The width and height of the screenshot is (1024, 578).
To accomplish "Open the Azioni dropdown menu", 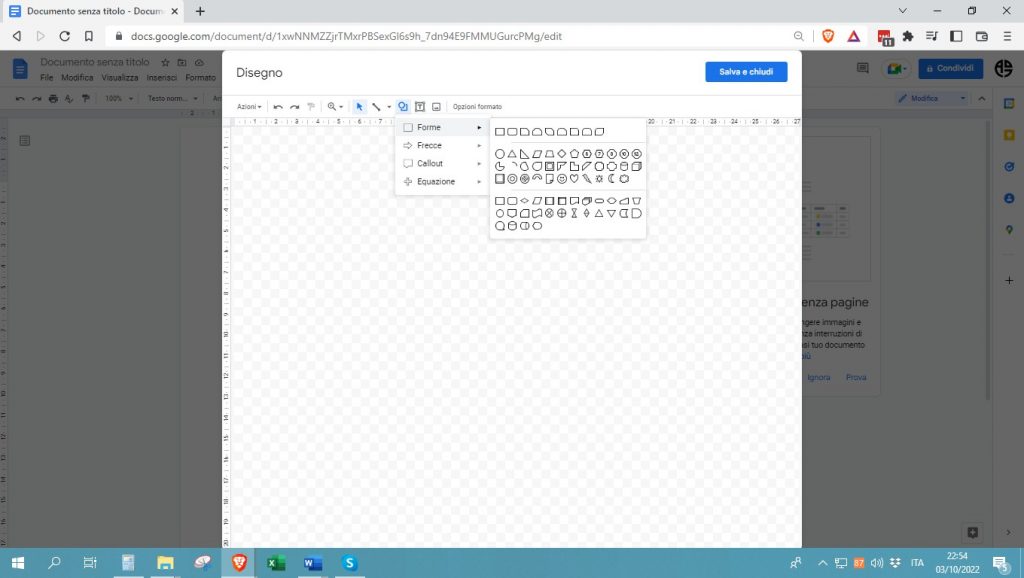I will (249, 107).
